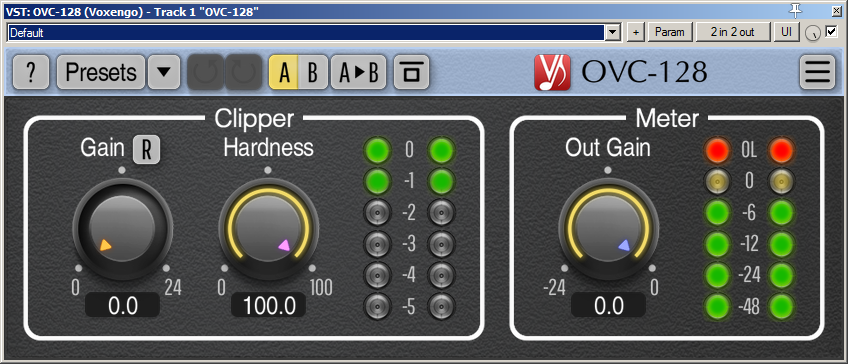
Task: Click the left -48 meter LED
Action: [717, 307]
